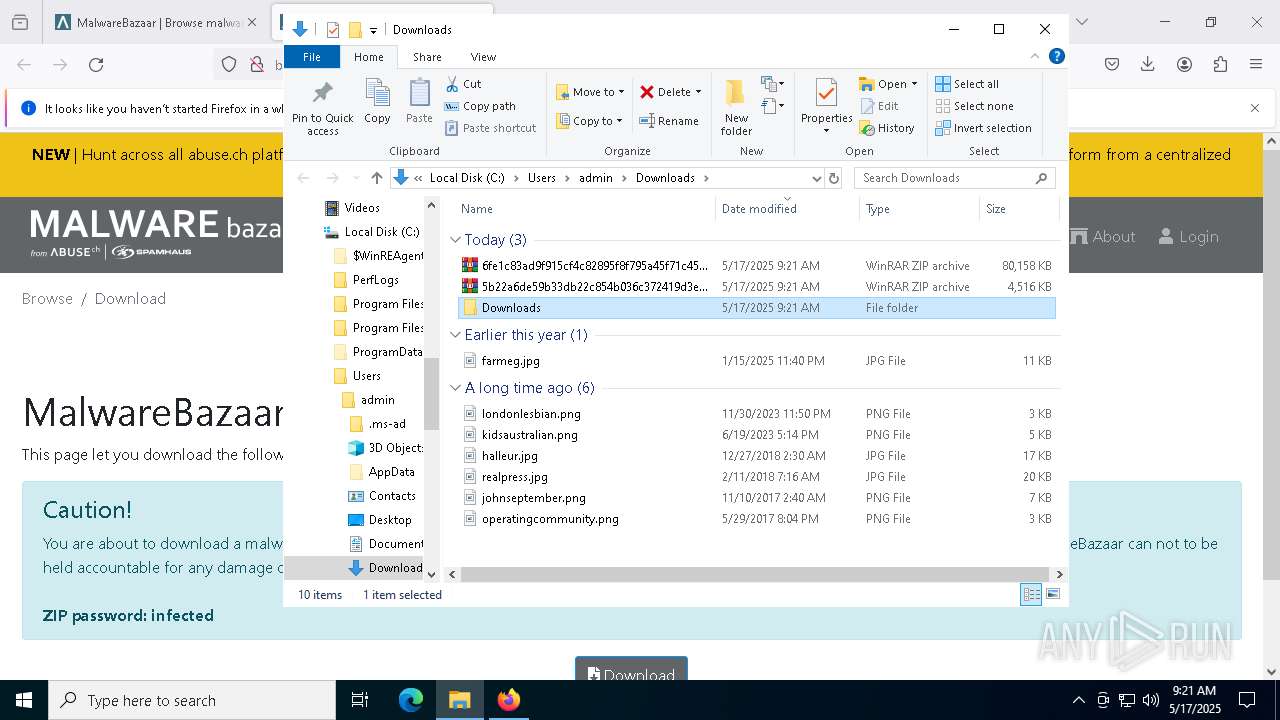Open Properties from the ribbon

(826, 106)
